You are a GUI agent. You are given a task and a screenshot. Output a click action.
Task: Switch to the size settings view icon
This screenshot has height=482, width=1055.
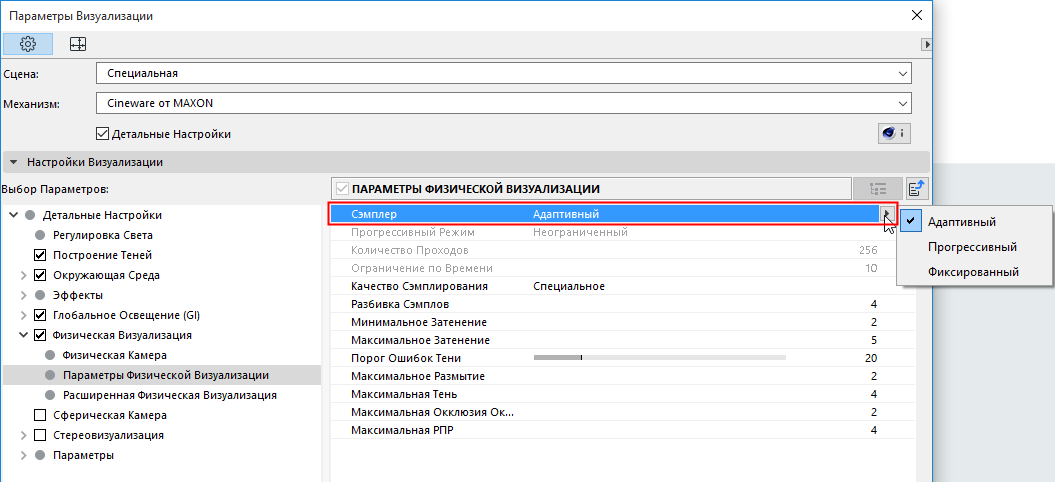(78, 44)
